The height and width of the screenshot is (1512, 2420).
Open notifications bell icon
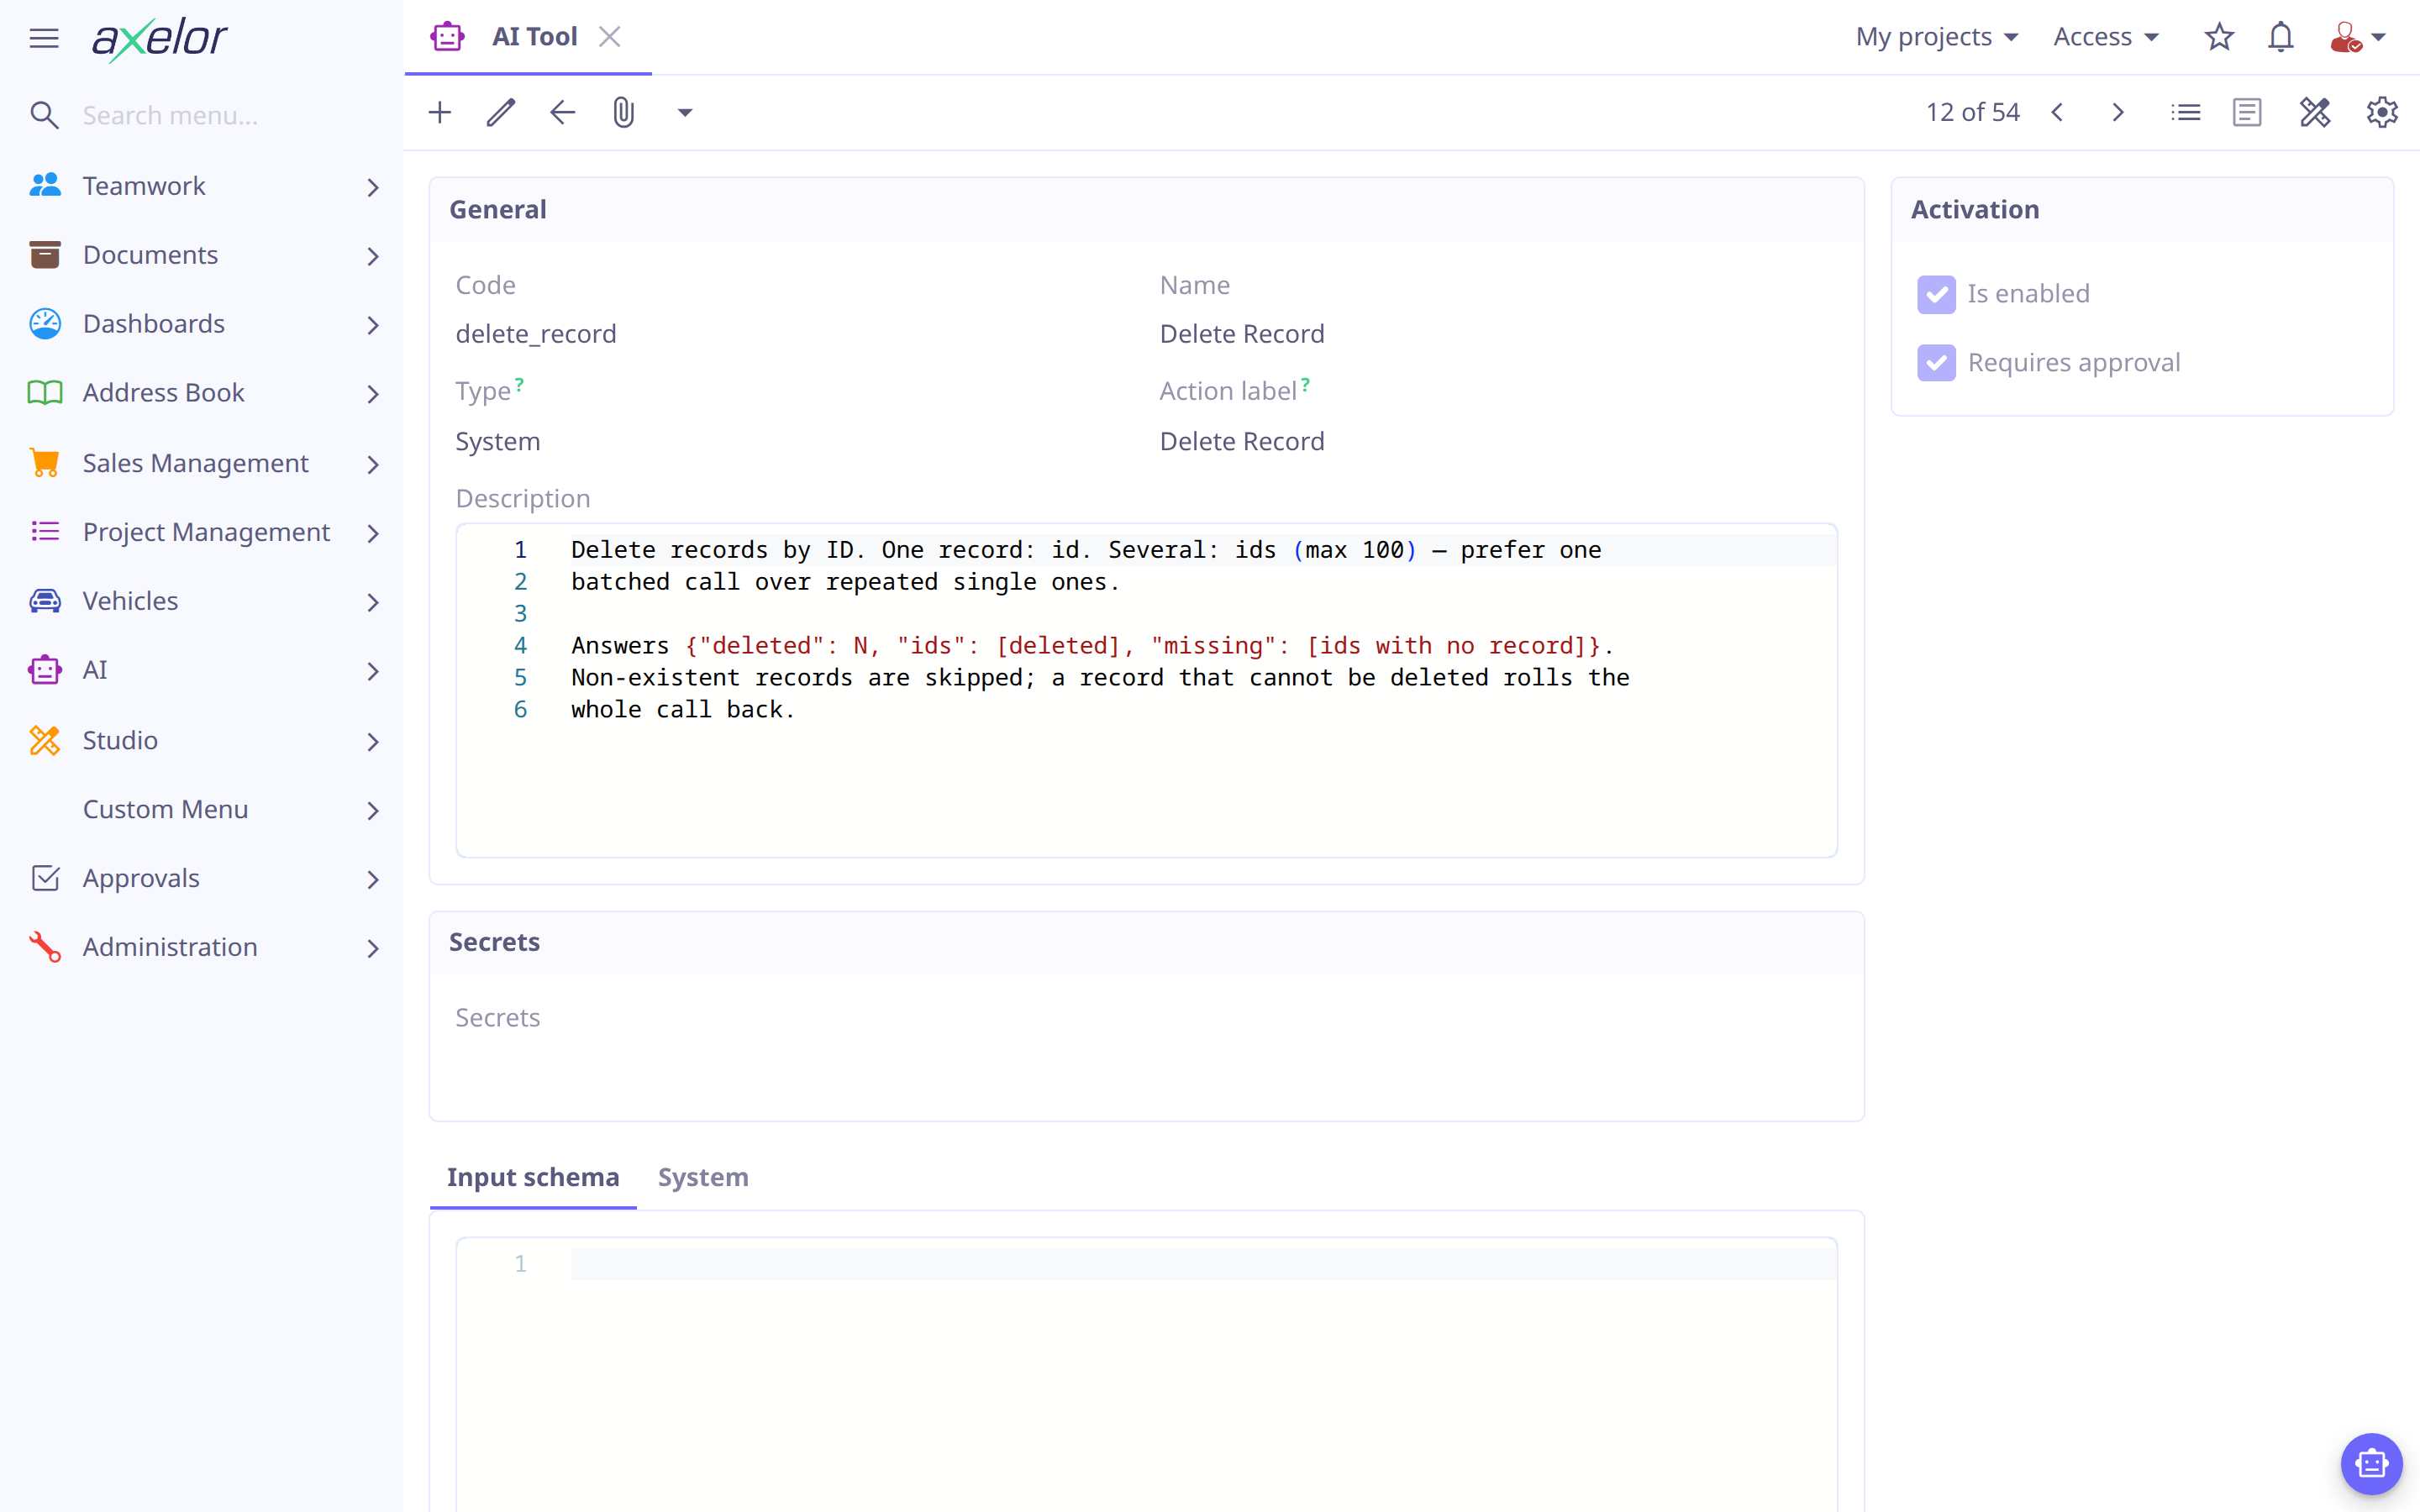pyautogui.click(x=2281, y=37)
